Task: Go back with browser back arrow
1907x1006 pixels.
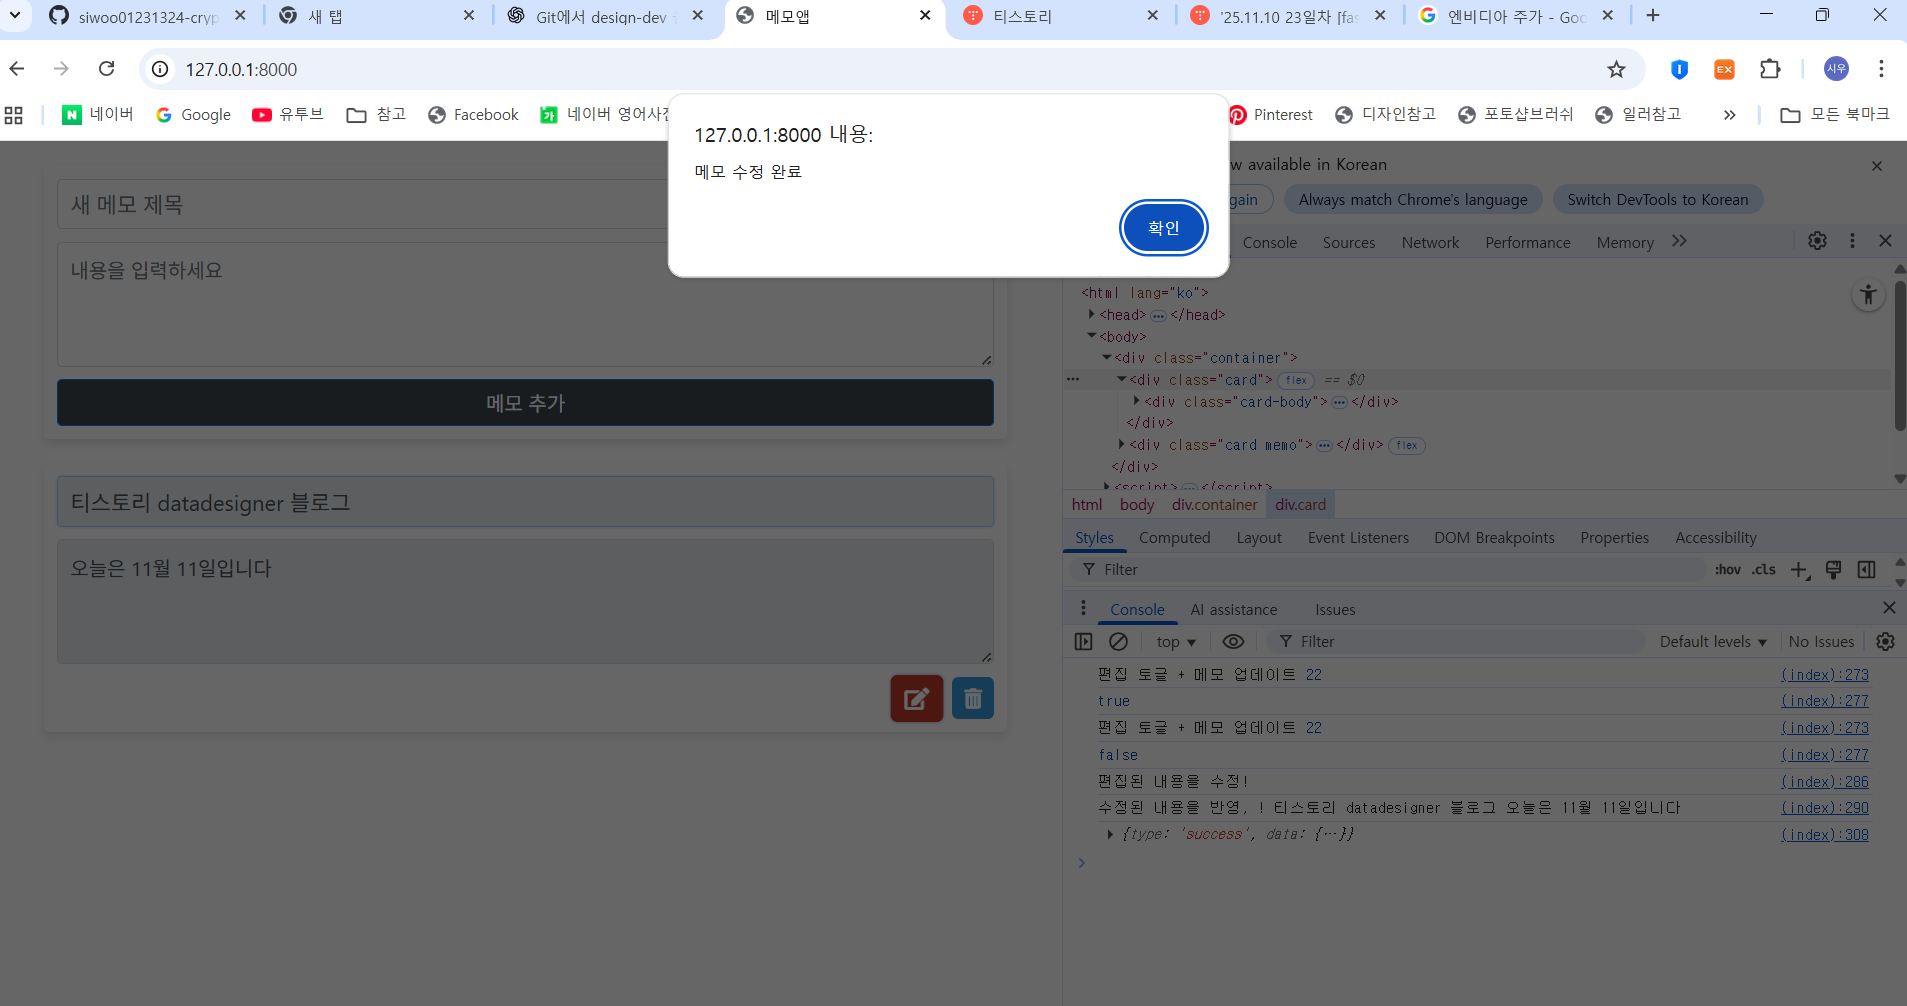Action: [x=17, y=69]
